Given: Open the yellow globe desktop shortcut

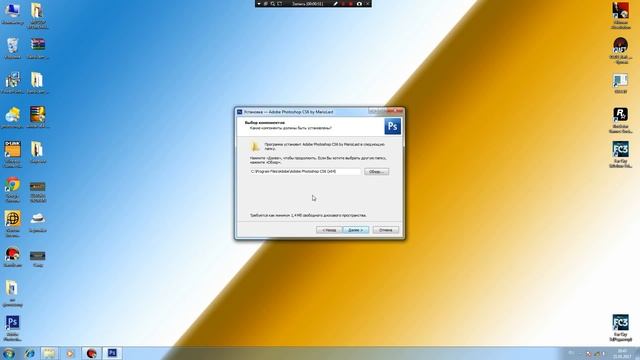Looking at the screenshot, I should (12, 224).
